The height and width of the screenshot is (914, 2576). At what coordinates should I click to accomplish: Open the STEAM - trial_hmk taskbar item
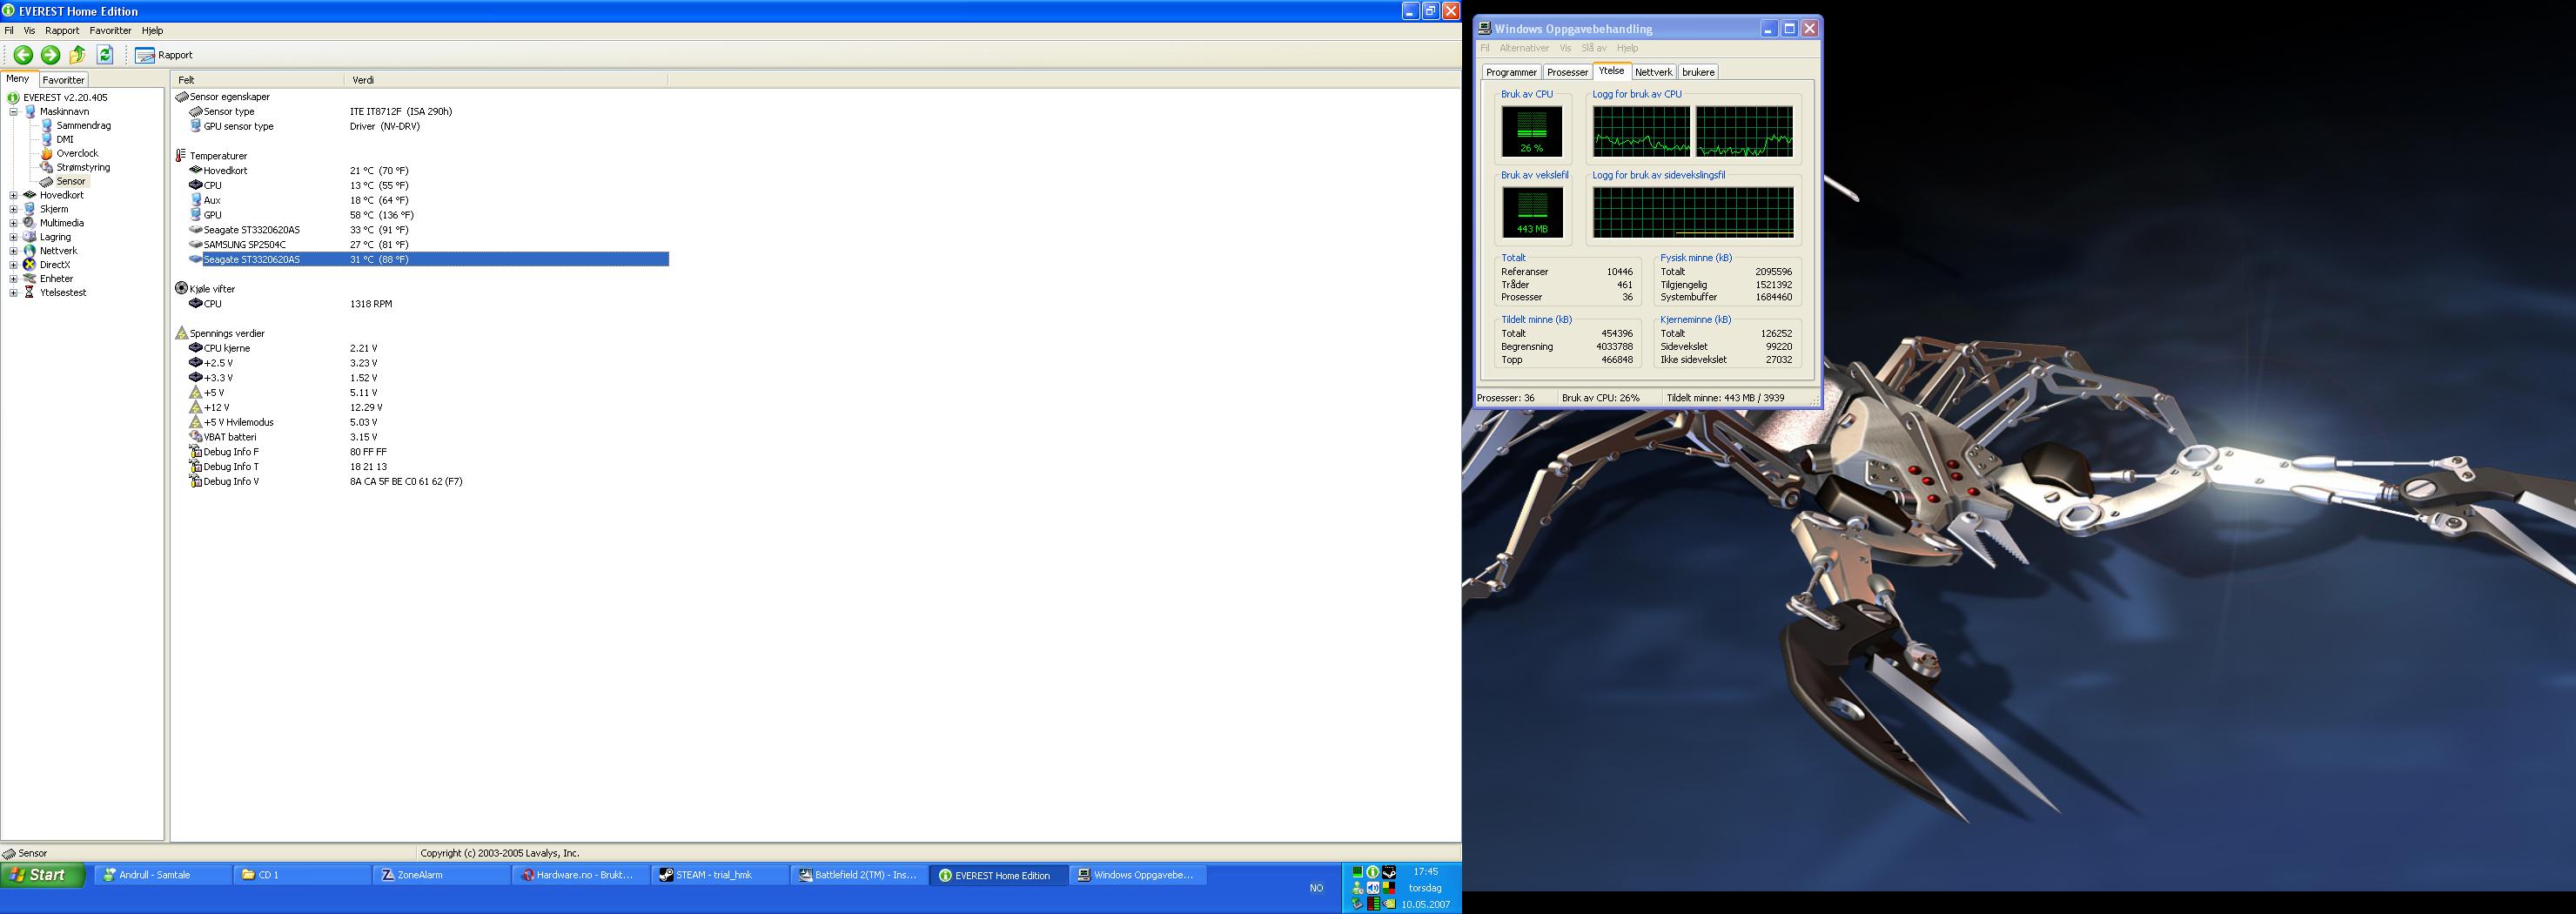(721, 875)
